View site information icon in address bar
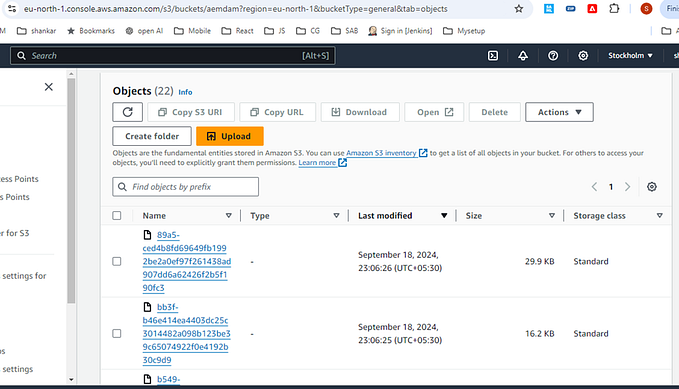 point(12,9)
